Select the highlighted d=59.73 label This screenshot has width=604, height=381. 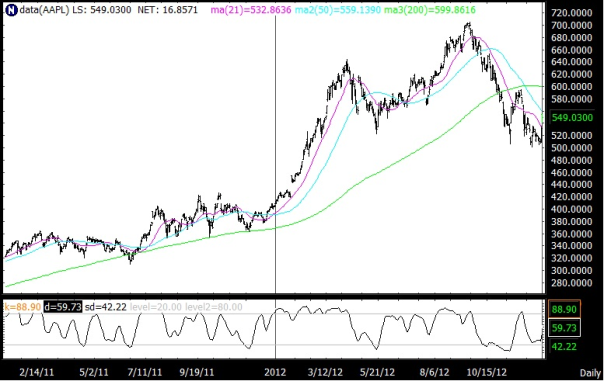pos(62,307)
